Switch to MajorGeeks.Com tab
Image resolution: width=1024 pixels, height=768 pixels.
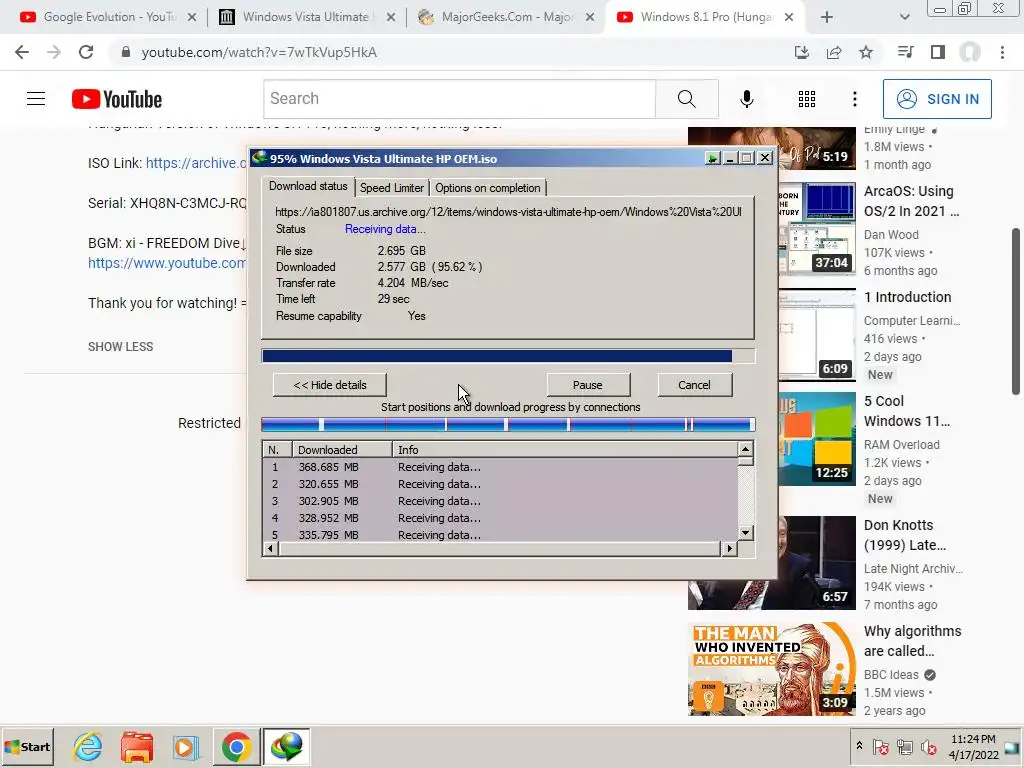pos(507,17)
